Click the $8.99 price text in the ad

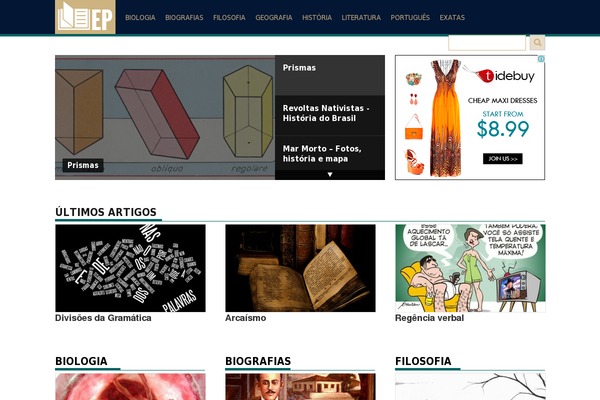coord(503,129)
